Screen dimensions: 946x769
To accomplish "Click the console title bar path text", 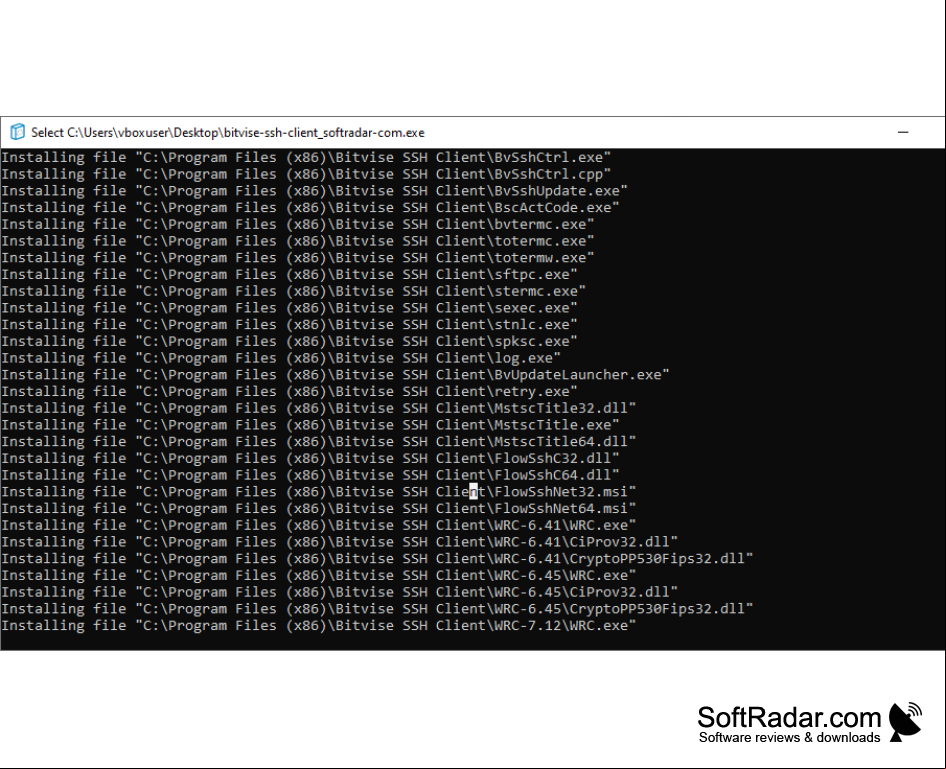I will [x=227, y=133].
